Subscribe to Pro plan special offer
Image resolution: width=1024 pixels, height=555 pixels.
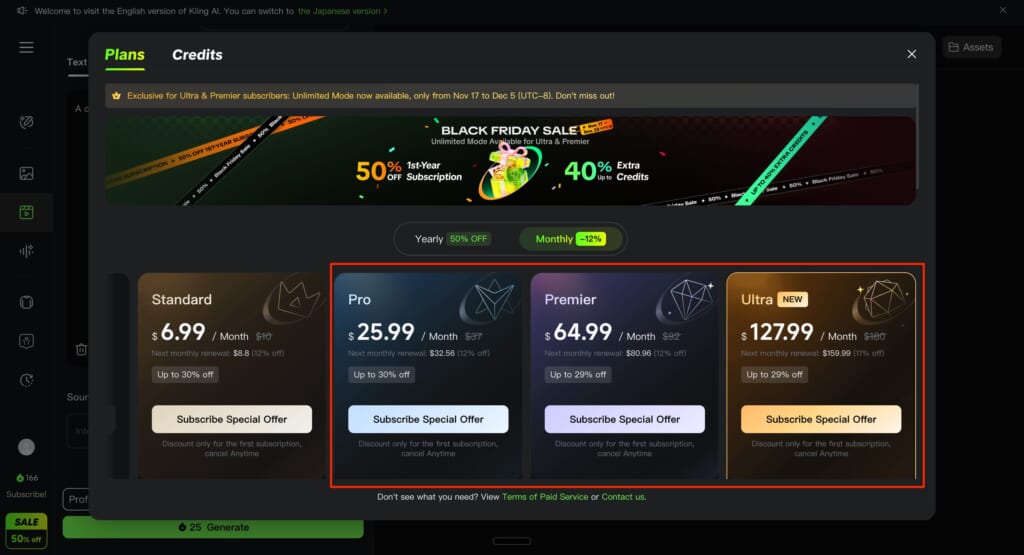pos(428,419)
